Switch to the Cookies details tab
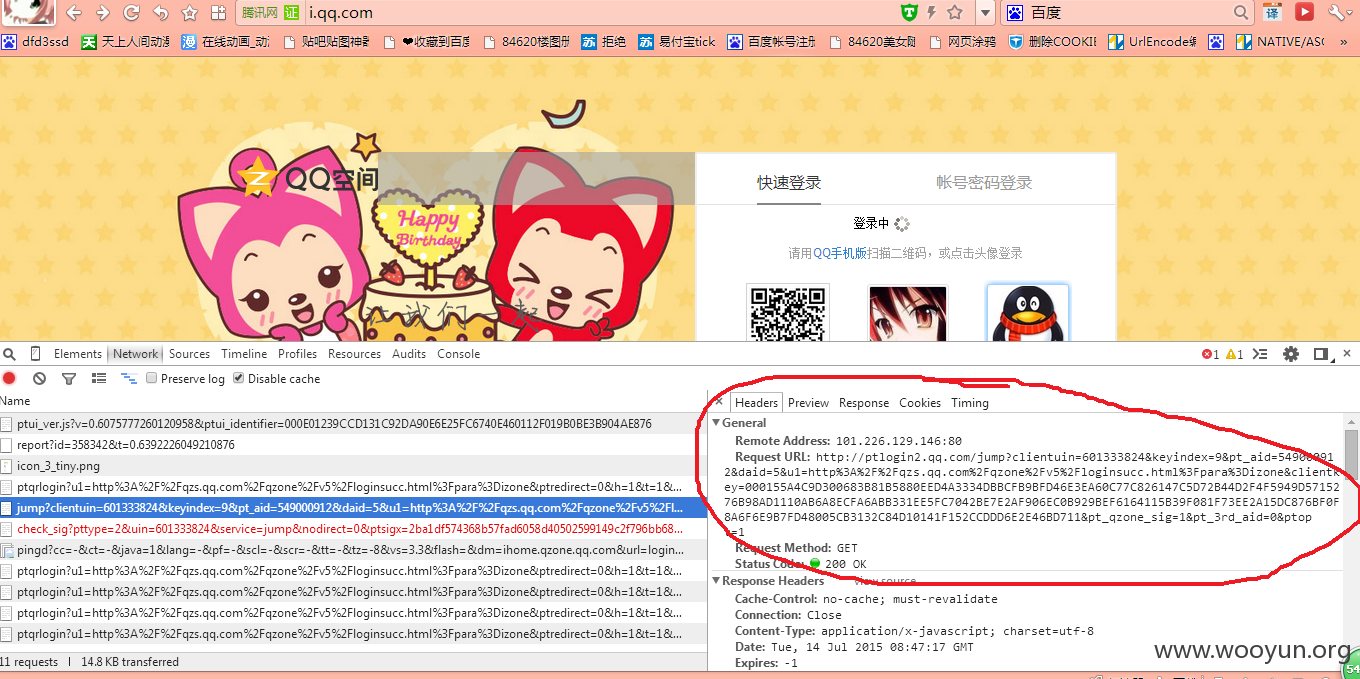The width and height of the screenshot is (1360, 679). 920,403
